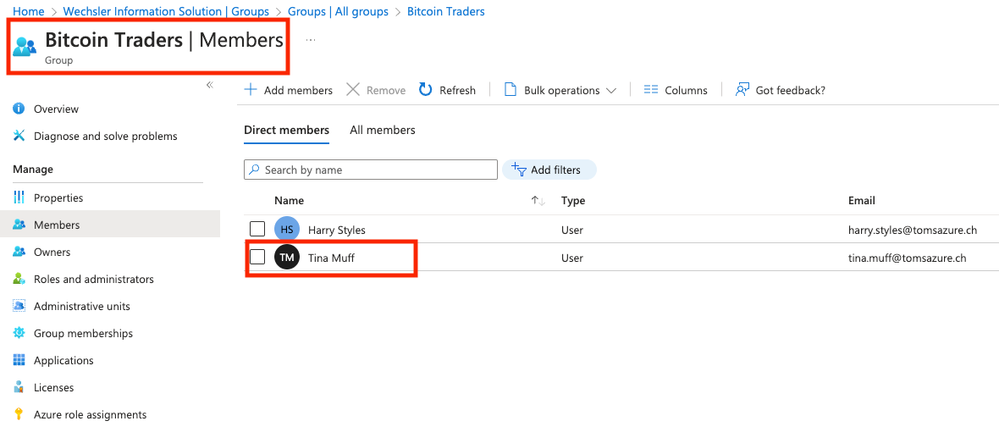The height and width of the screenshot is (428, 999).
Task: Click the Add filters pill button
Action: point(549,169)
